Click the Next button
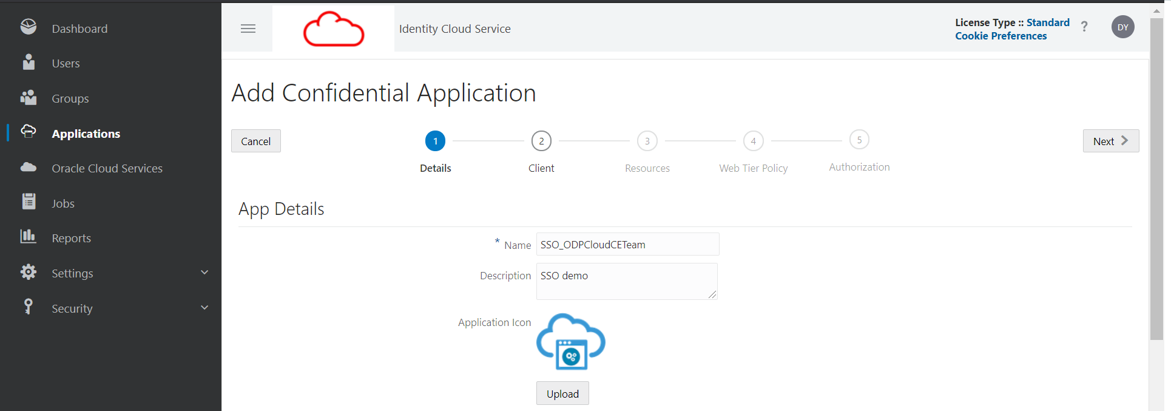Viewport: 1171px width, 411px height. click(x=1111, y=141)
